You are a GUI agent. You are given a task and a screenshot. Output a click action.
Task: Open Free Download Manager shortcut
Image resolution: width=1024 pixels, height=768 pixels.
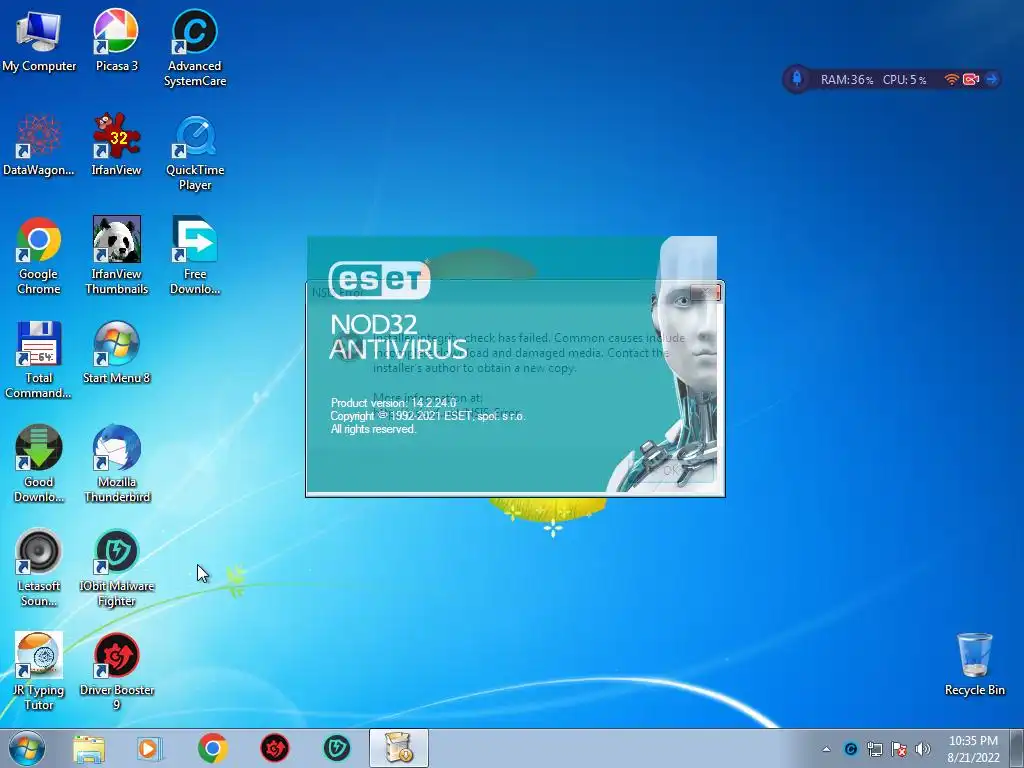195,256
